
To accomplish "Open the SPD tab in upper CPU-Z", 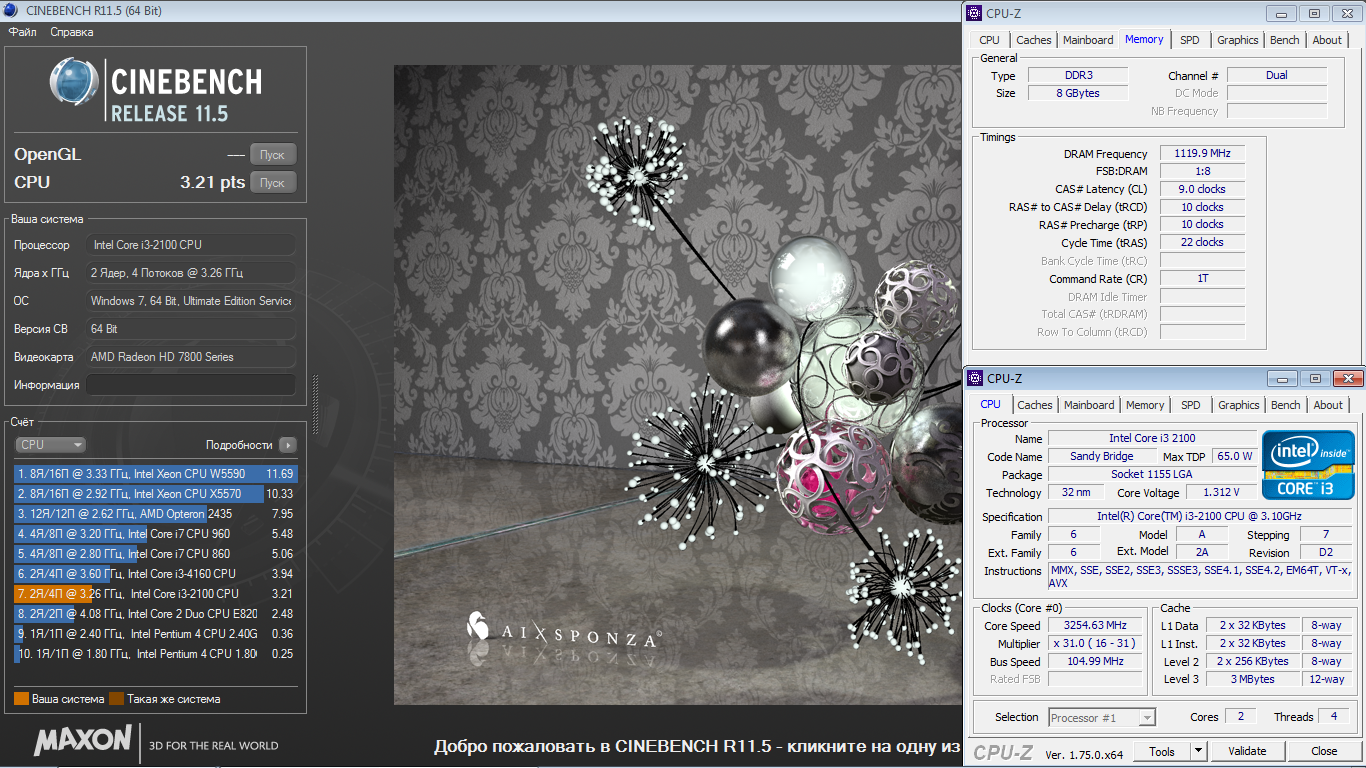I will 1190,40.
